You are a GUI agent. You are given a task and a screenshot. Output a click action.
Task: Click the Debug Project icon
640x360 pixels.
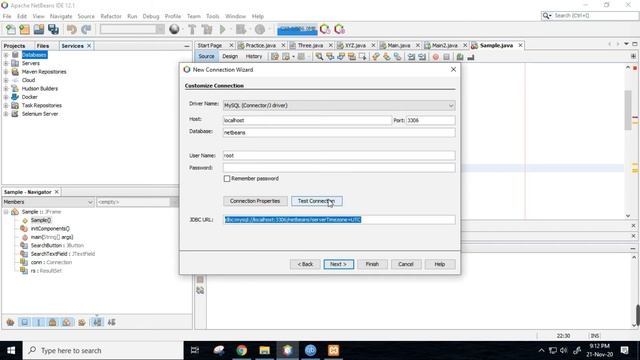[x=241, y=29]
